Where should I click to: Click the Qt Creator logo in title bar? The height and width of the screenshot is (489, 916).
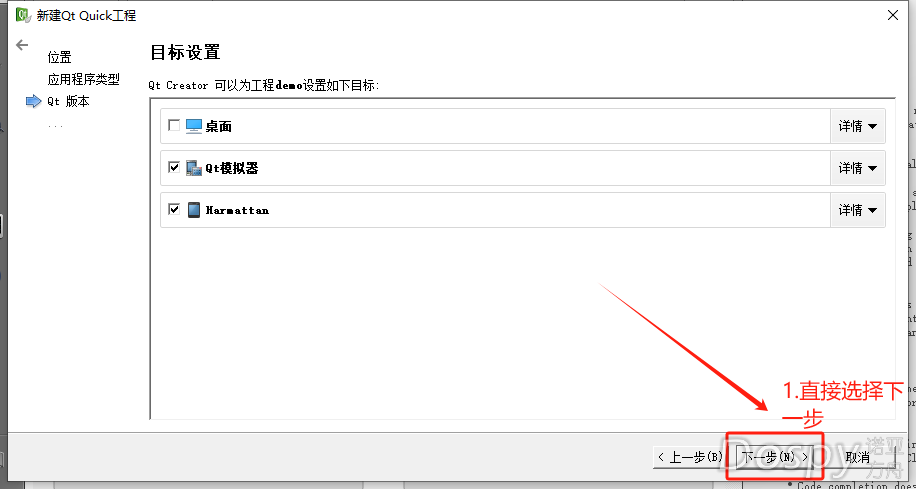tap(23, 15)
